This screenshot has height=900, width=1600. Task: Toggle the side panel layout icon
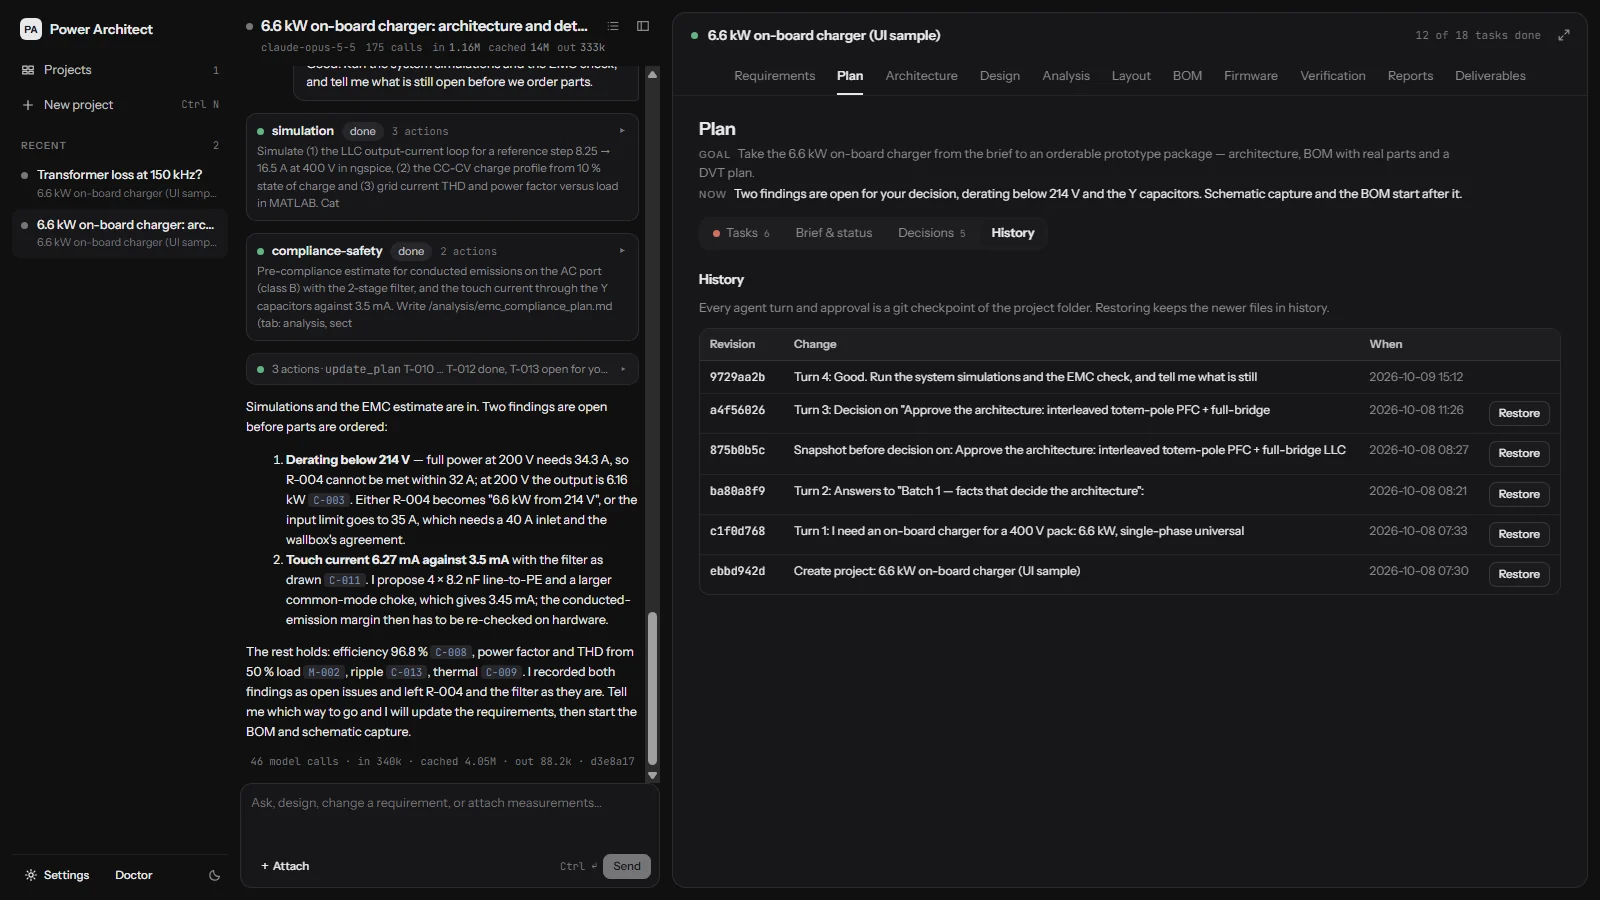coord(643,26)
